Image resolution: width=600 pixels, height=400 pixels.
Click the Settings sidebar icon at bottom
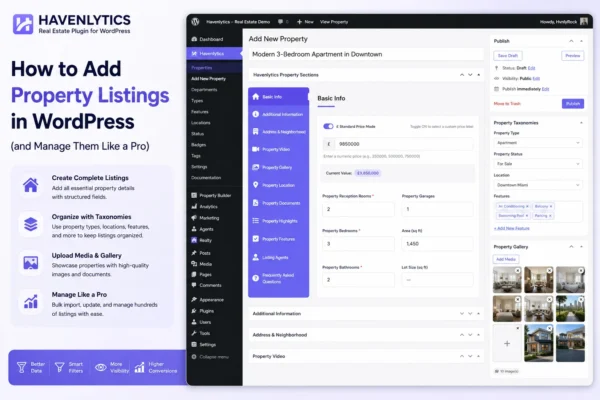point(194,344)
